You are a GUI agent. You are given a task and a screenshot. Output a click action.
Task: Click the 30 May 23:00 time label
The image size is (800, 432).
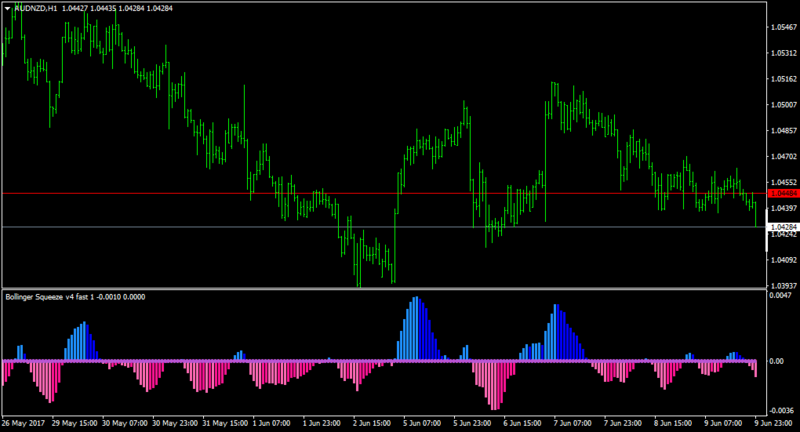coord(175,423)
